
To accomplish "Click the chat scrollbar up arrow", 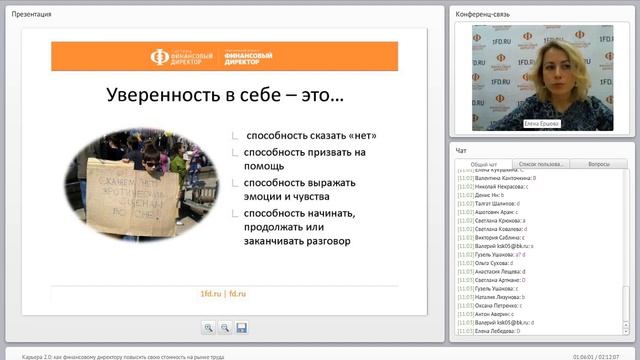I will [x=626, y=325].
